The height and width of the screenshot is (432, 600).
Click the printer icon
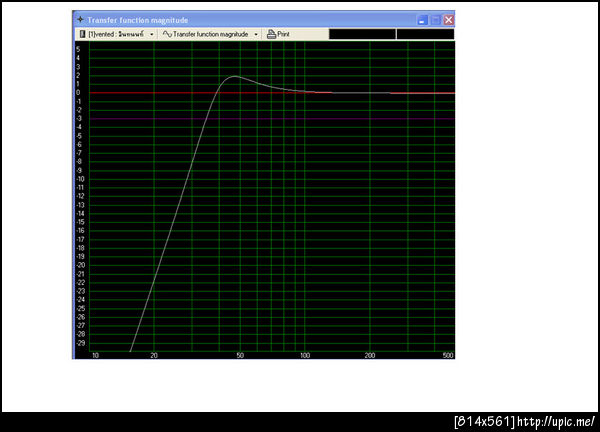point(271,34)
